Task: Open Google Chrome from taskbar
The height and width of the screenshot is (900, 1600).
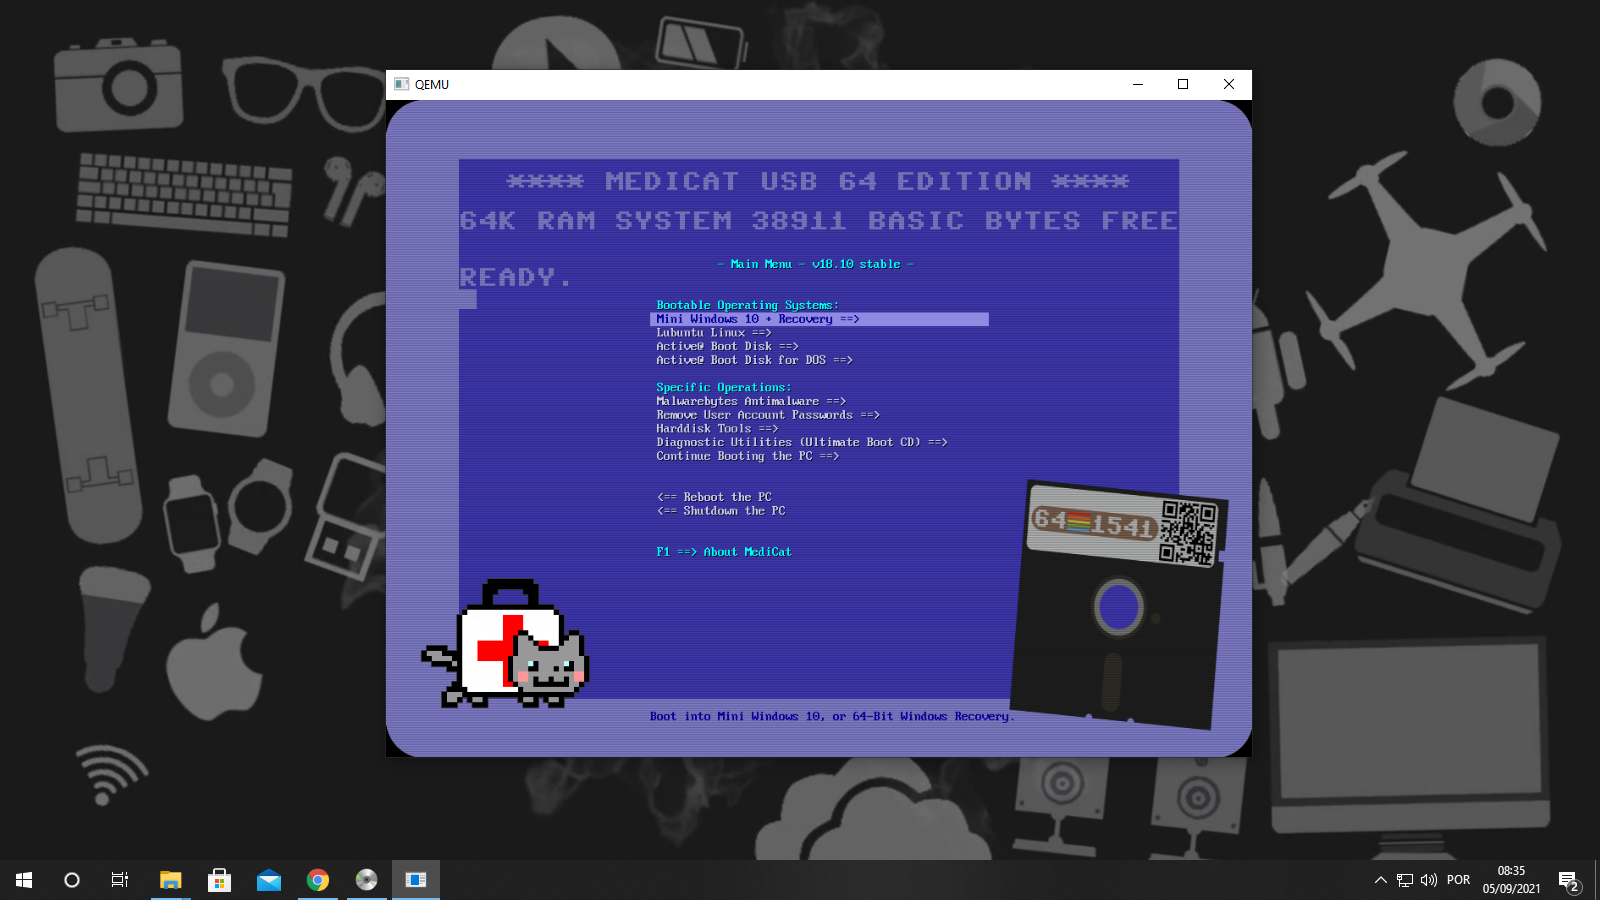Action: (x=318, y=880)
